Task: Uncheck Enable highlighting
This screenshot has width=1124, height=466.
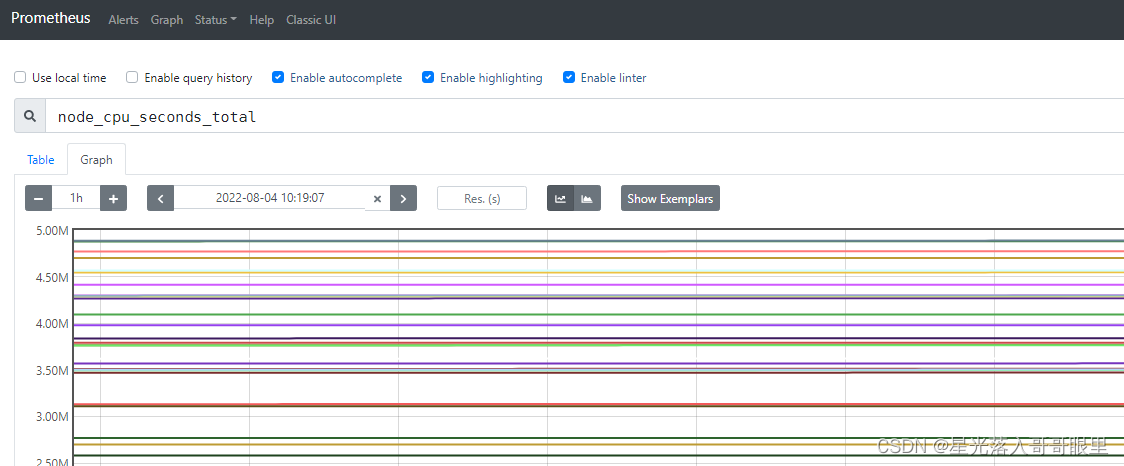Action: click(x=428, y=77)
